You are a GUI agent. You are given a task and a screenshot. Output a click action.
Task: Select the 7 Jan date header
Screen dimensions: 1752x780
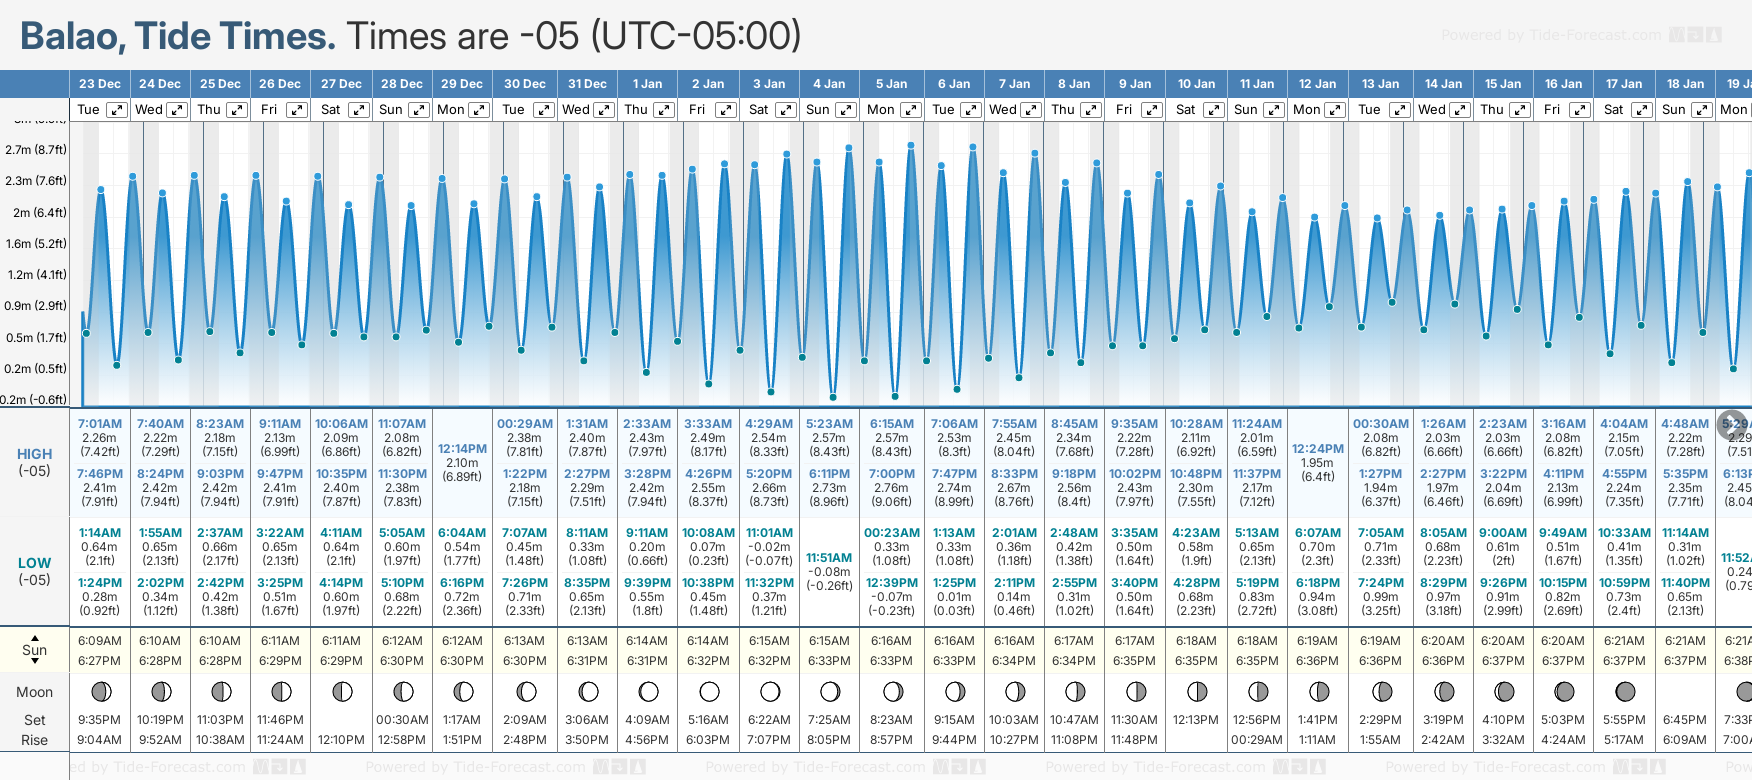1014,84
